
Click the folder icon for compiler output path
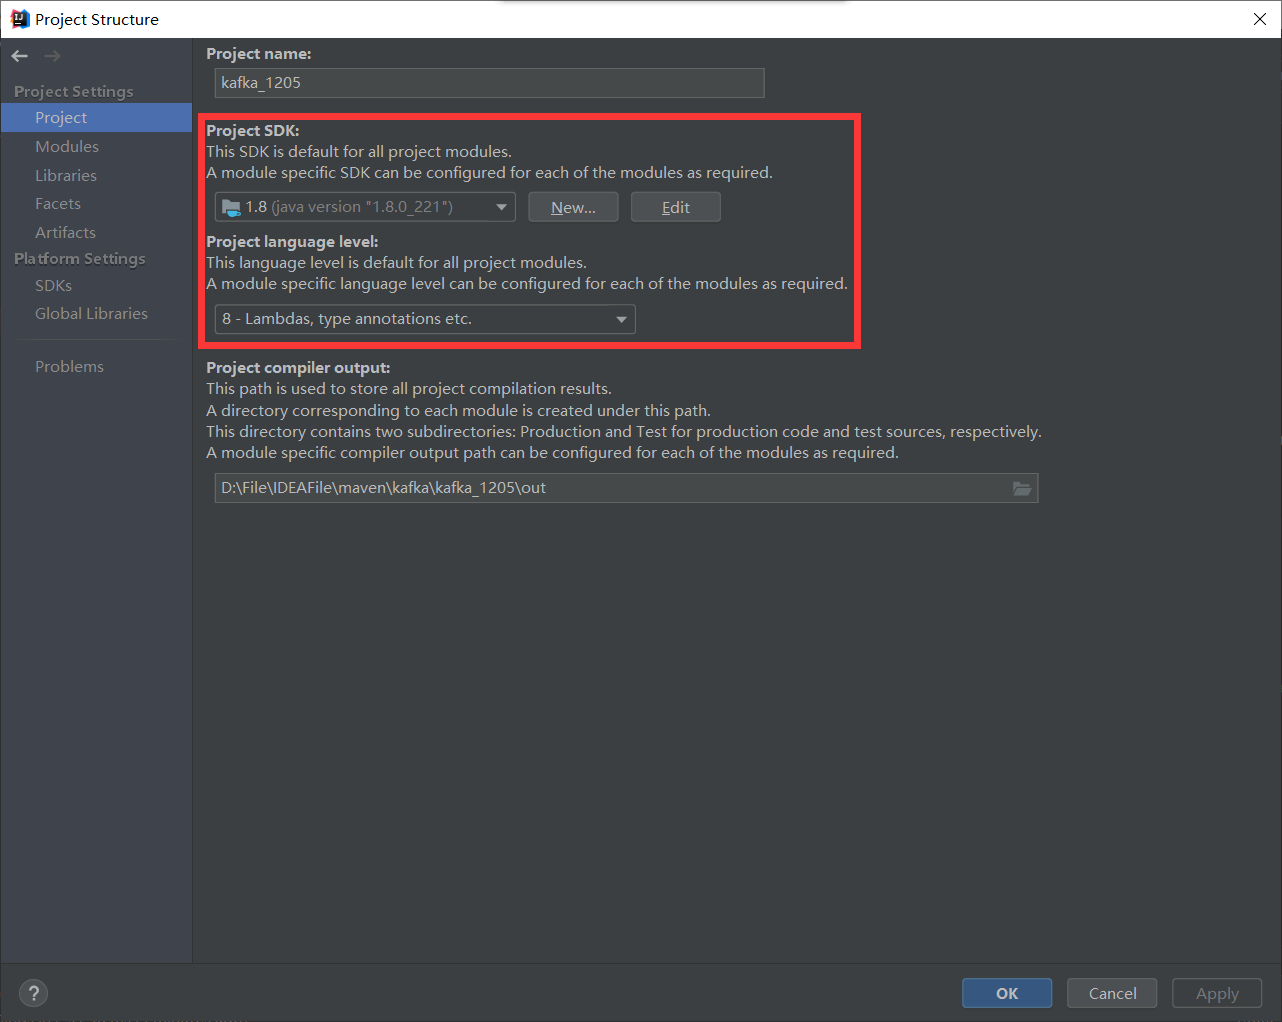1022,488
